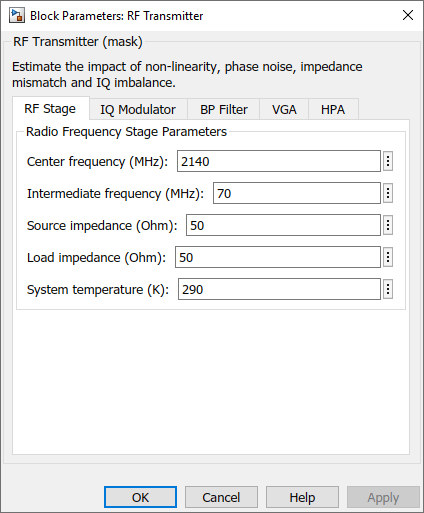424x513 pixels.
Task: Open options menu beside Intermediate frequency field
Action: click(388, 193)
